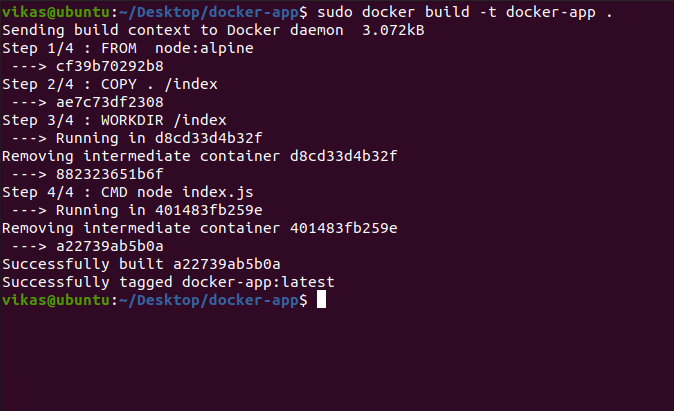Viewport: 674px width, 411px height.
Task: Click the top ~/Desktop/docker-app path text
Action: [208, 12]
